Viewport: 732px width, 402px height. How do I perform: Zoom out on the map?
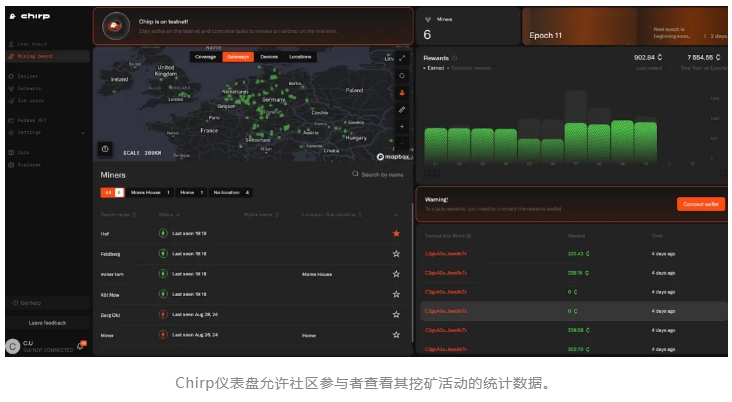coord(402,142)
